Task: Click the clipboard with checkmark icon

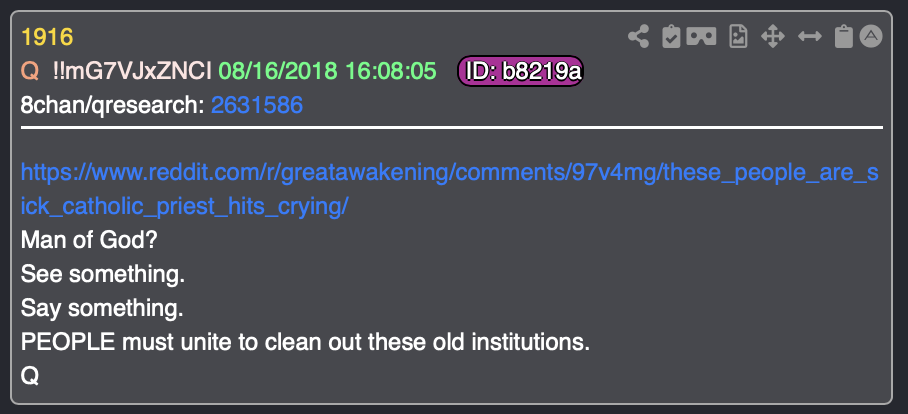Action: [671, 37]
